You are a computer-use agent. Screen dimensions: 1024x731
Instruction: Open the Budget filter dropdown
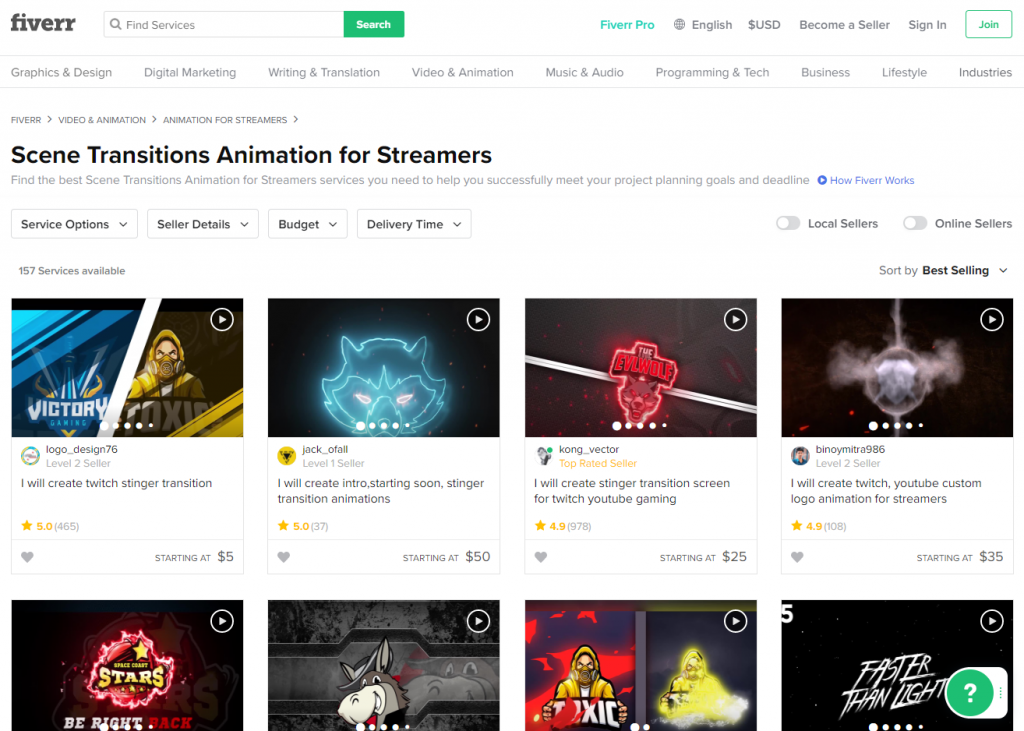[x=307, y=224]
